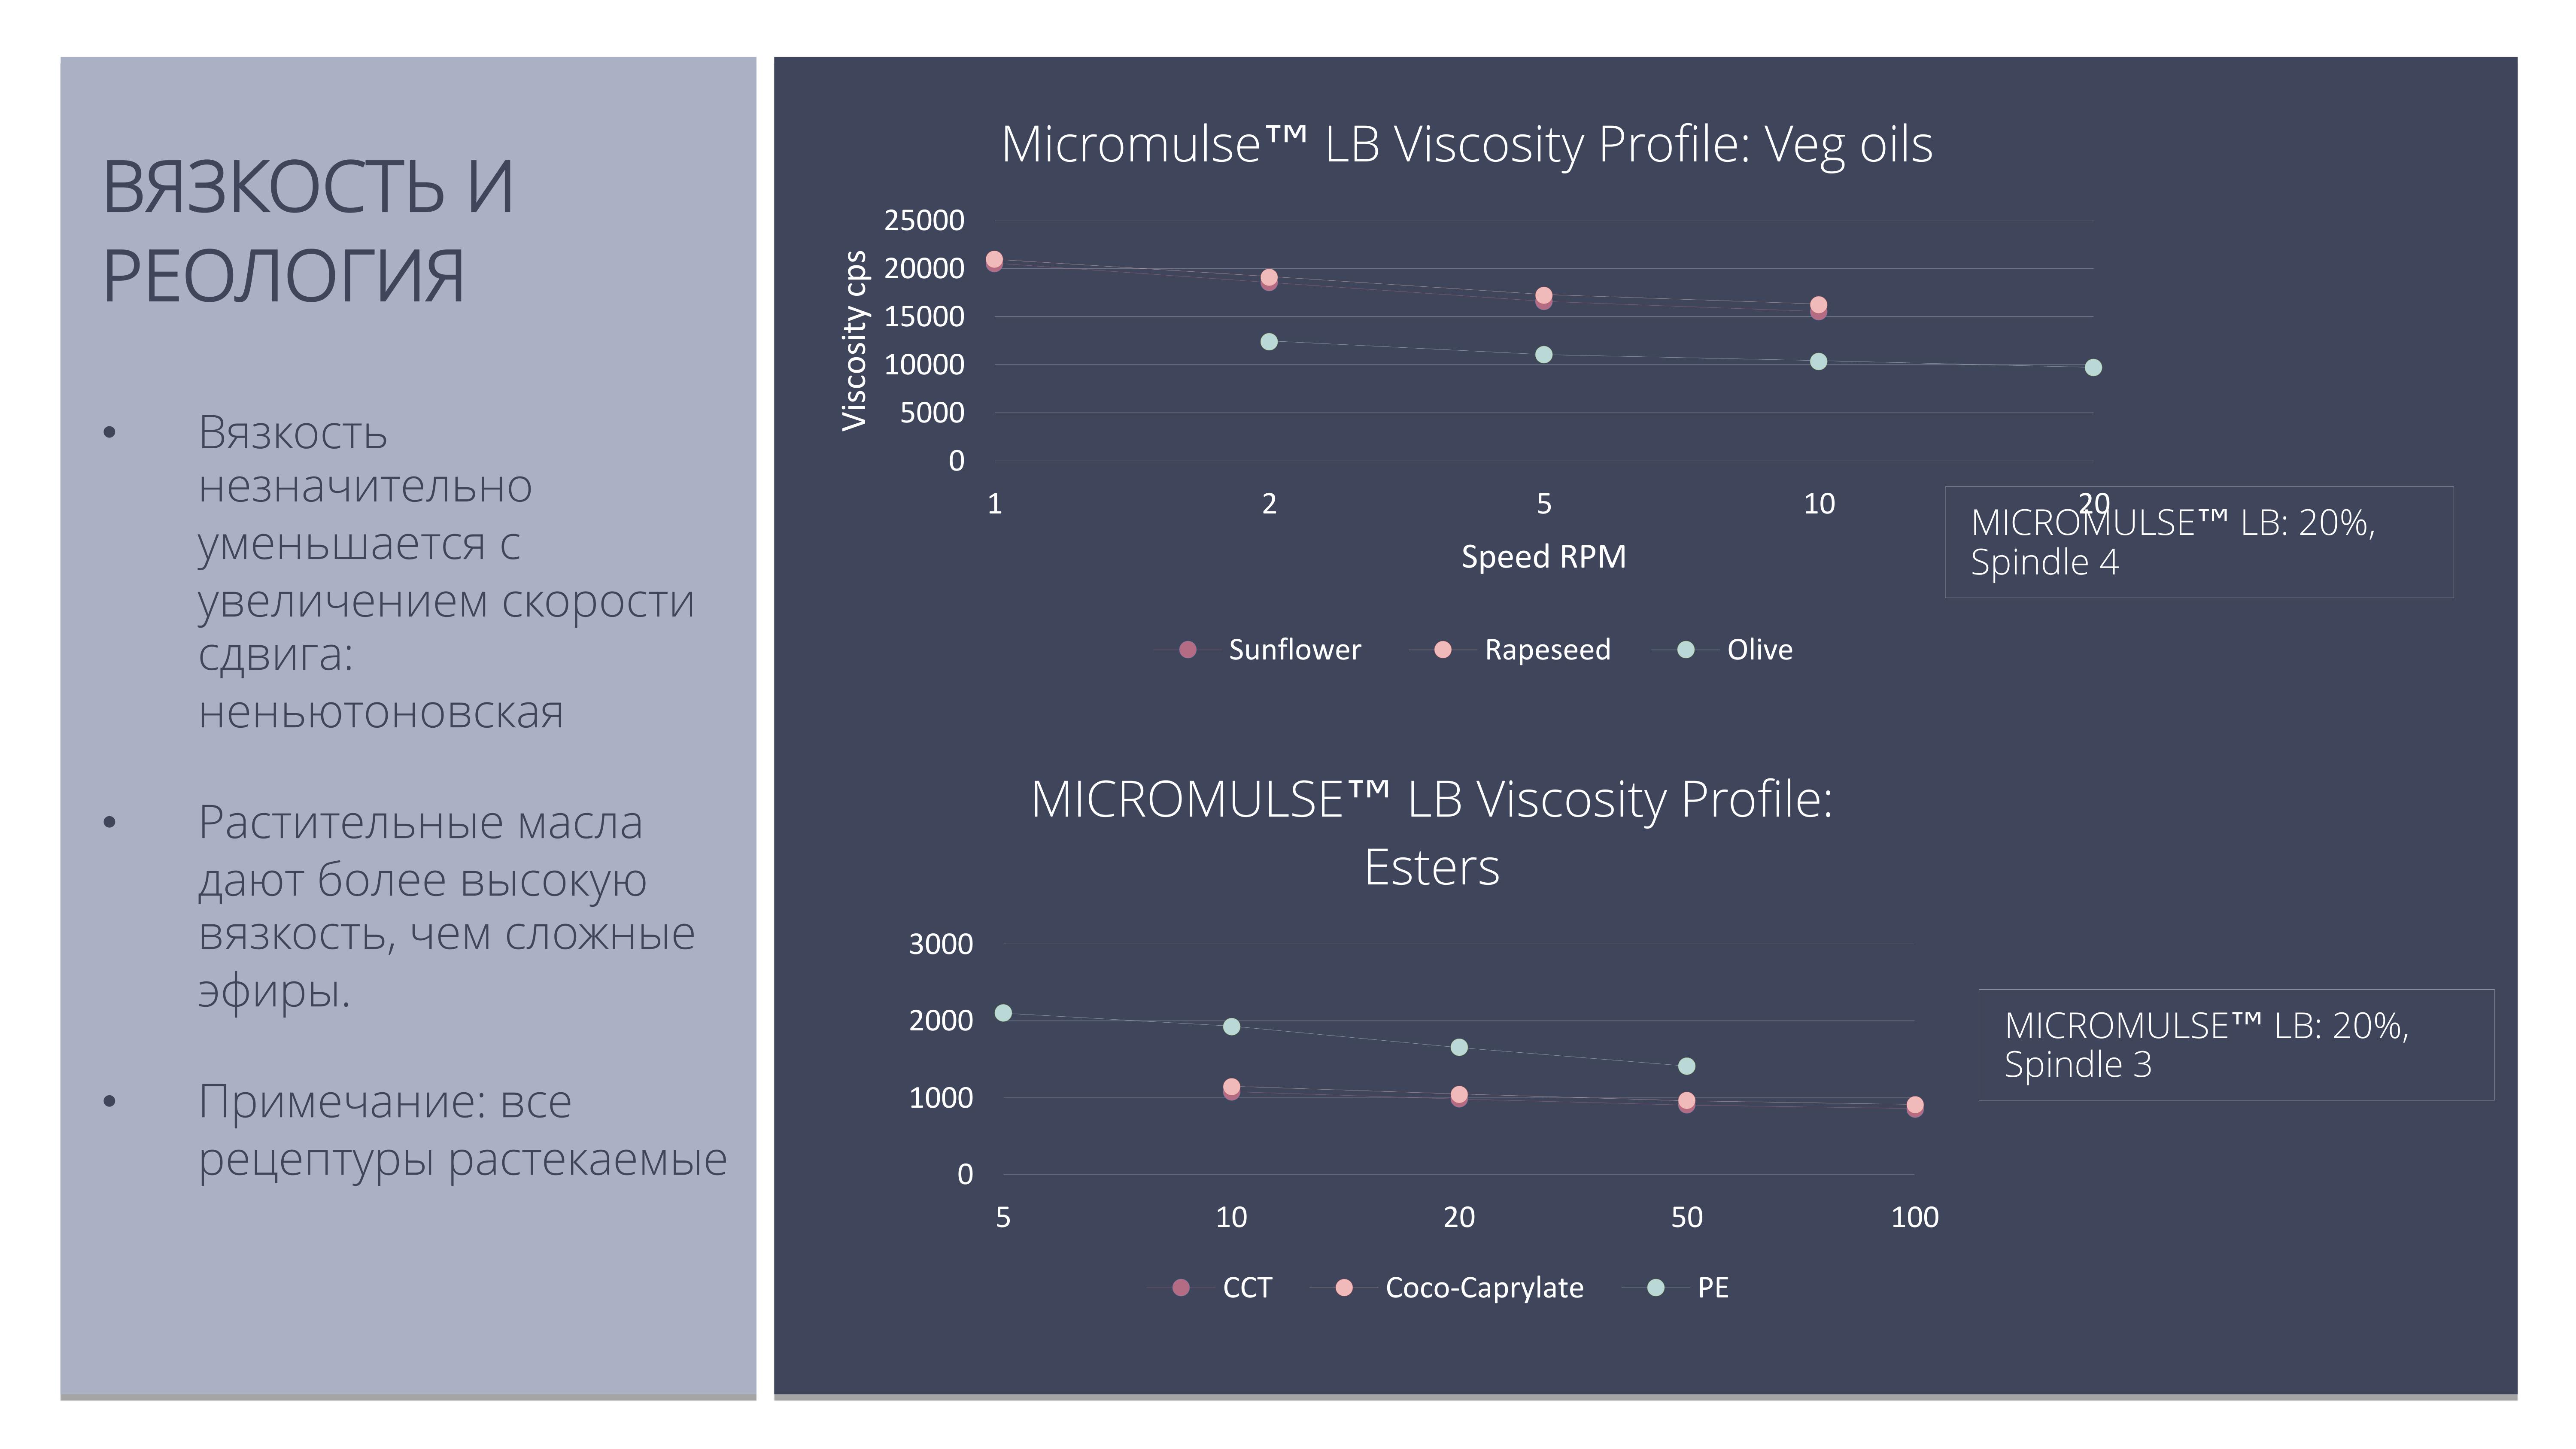Click the Coco-Caprylate legend marker
This screenshot has width=2576, height=1449.
1344,1288
